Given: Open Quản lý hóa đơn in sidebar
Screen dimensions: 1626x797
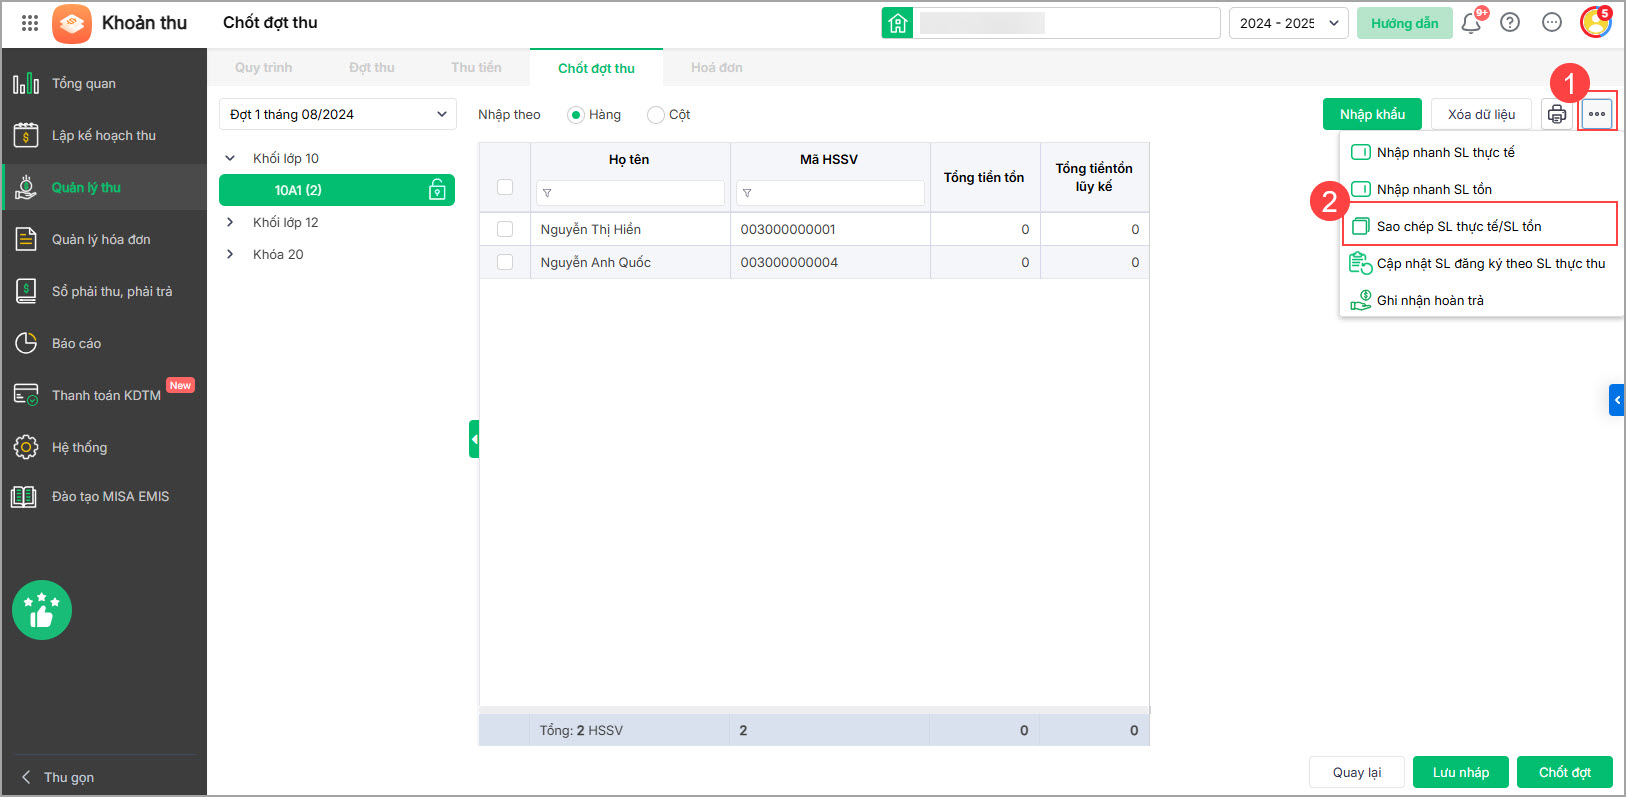Looking at the screenshot, I should click(104, 239).
